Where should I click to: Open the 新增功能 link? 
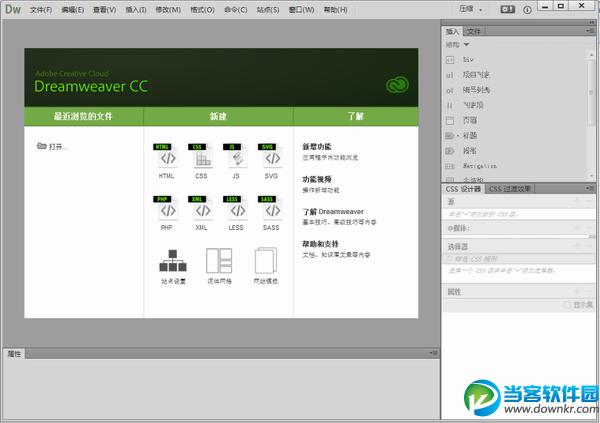(x=316, y=147)
